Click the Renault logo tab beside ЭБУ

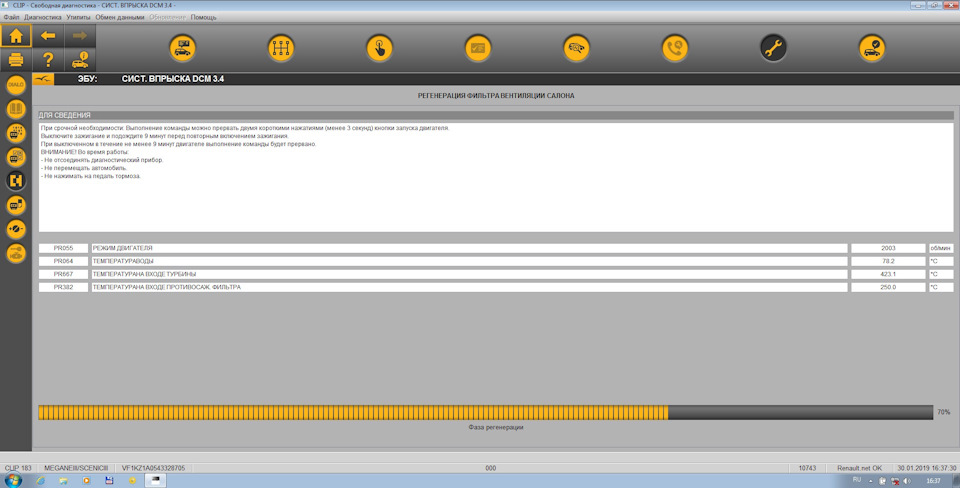pyautogui.click(x=43, y=79)
